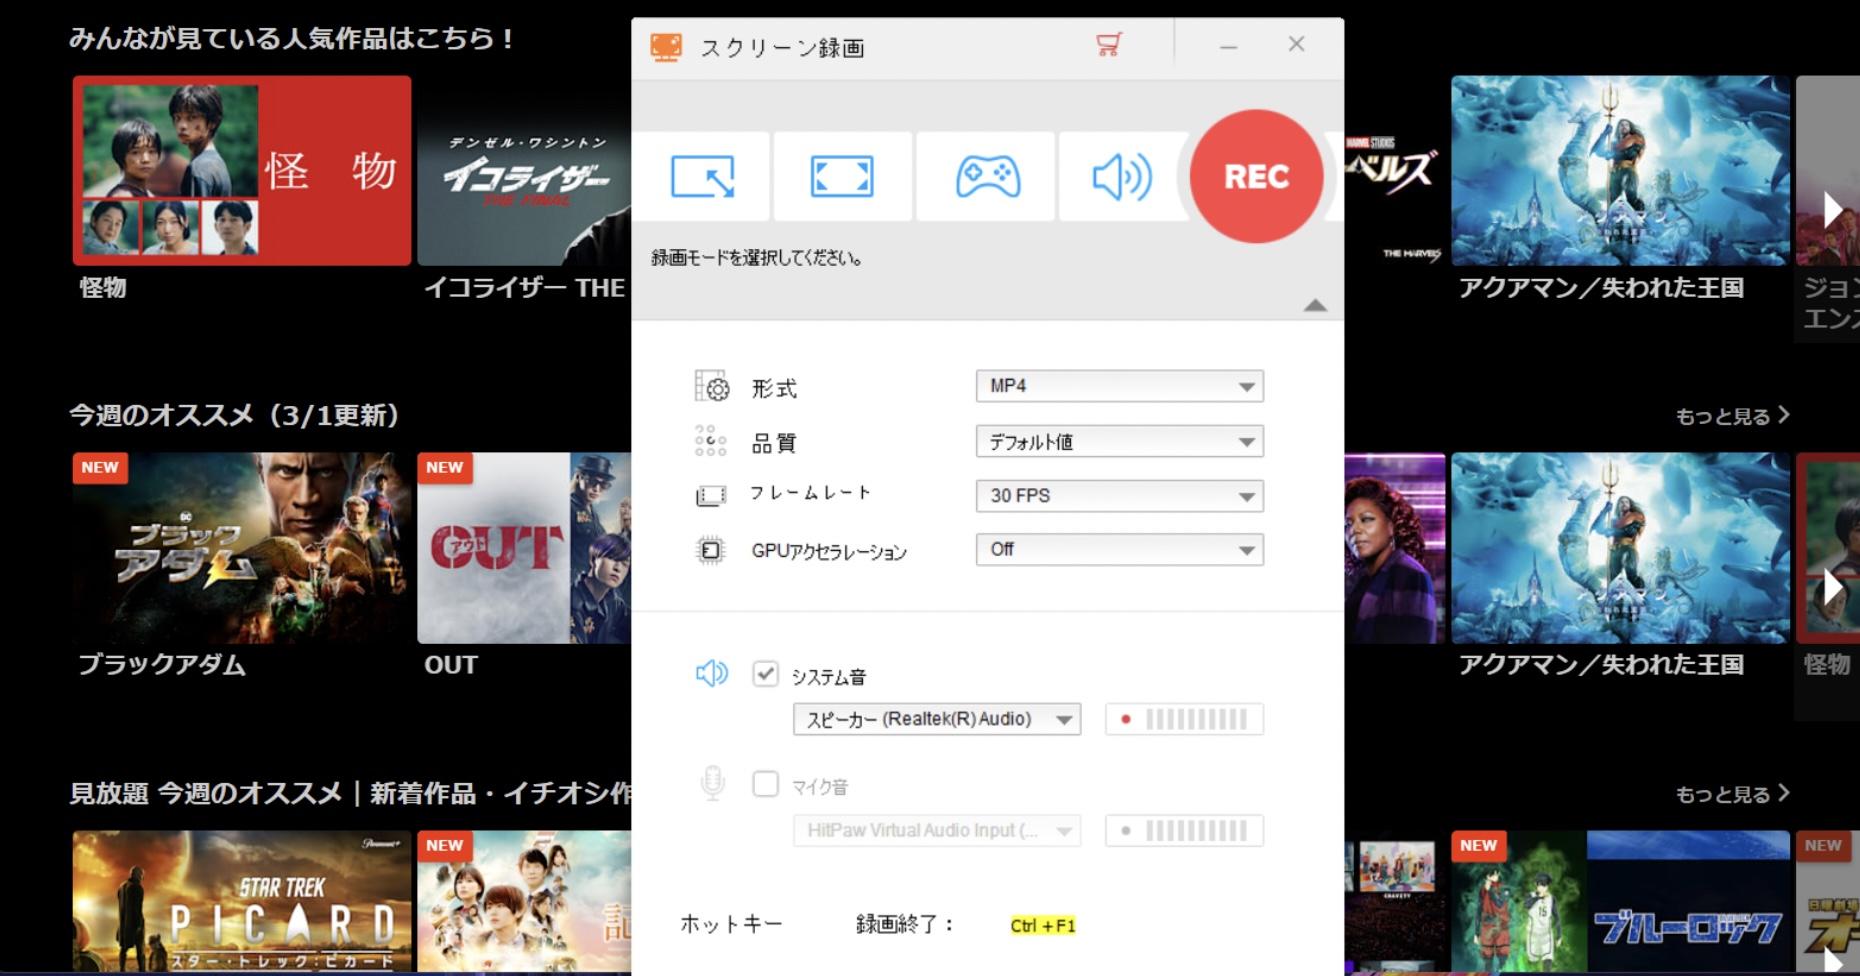Advance weekly recommendations row with right arrow
This screenshot has height=976, width=1860.
[x=1833, y=587]
